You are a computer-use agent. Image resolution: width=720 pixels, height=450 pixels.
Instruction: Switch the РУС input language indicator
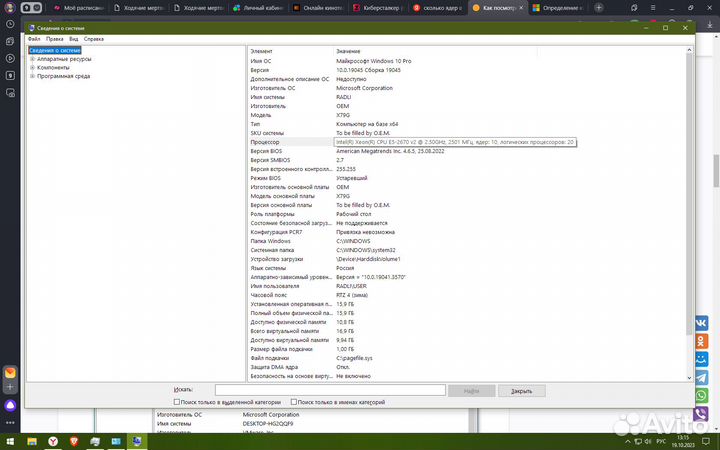661,442
